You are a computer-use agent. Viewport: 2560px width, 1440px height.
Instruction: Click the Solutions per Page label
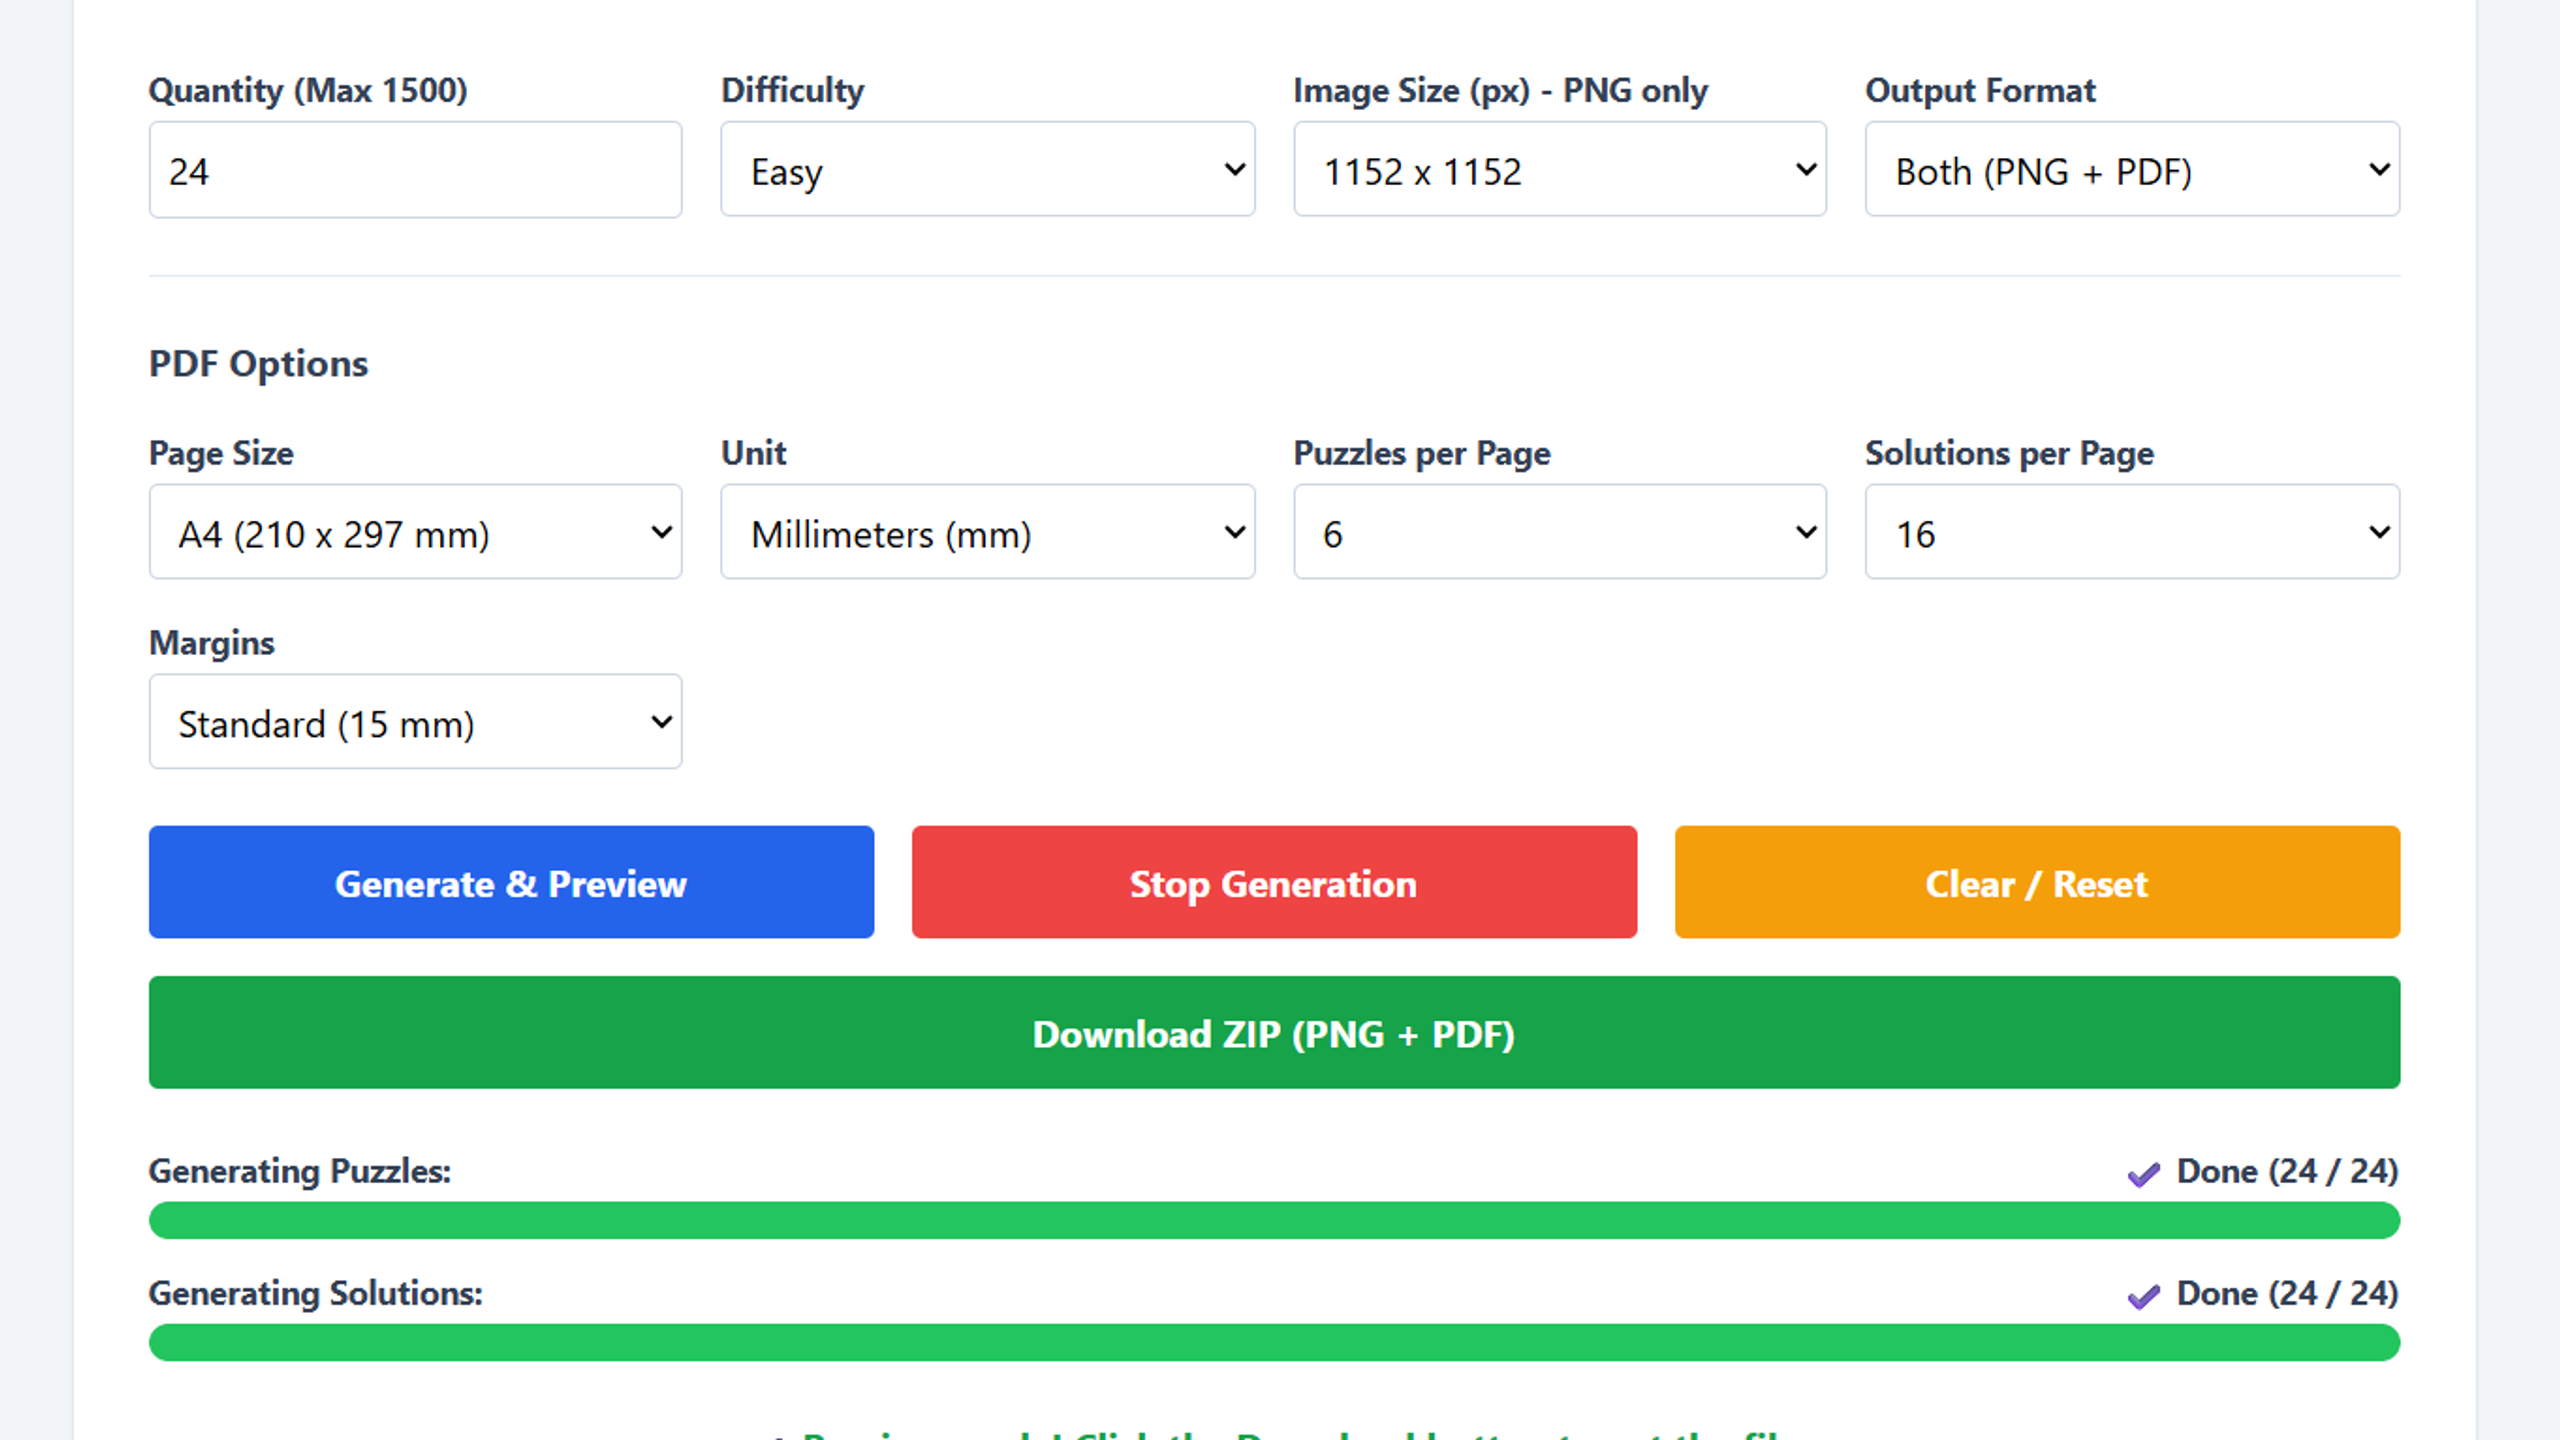[x=2010, y=454]
